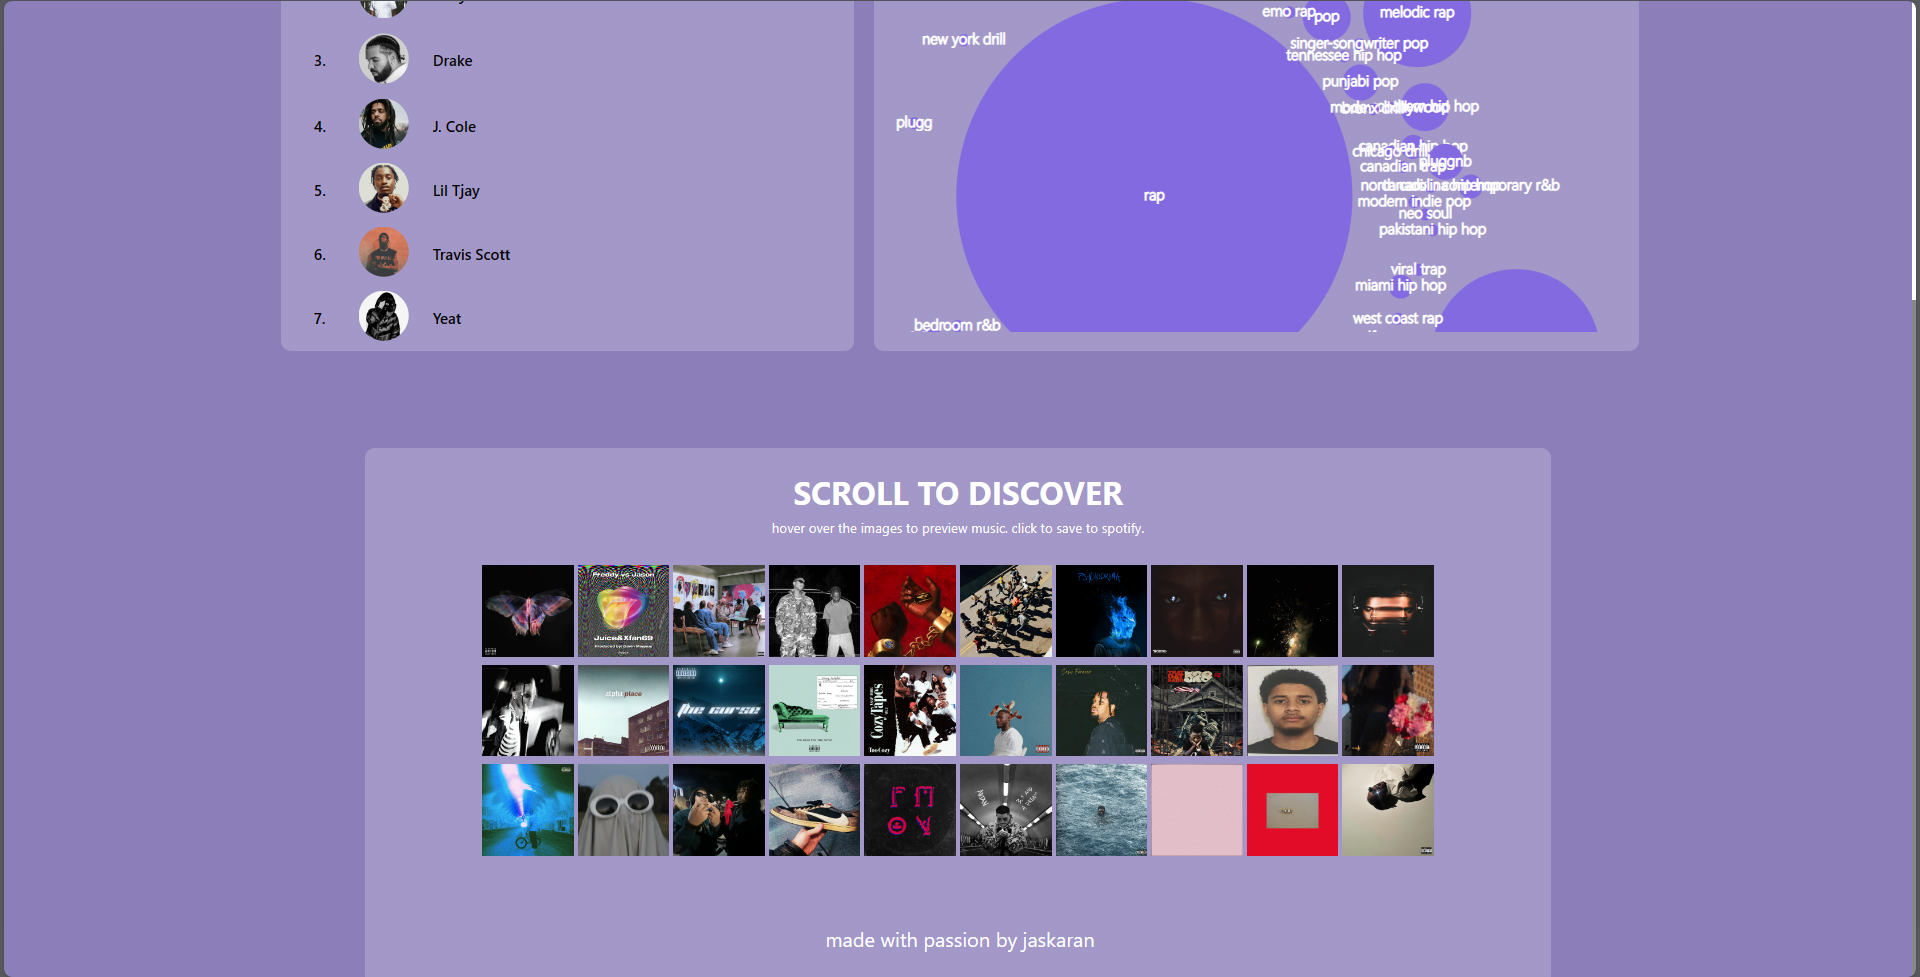The width and height of the screenshot is (1920, 977).
Task: Pick the cover with black figures on tan floor
Action: pos(1006,611)
